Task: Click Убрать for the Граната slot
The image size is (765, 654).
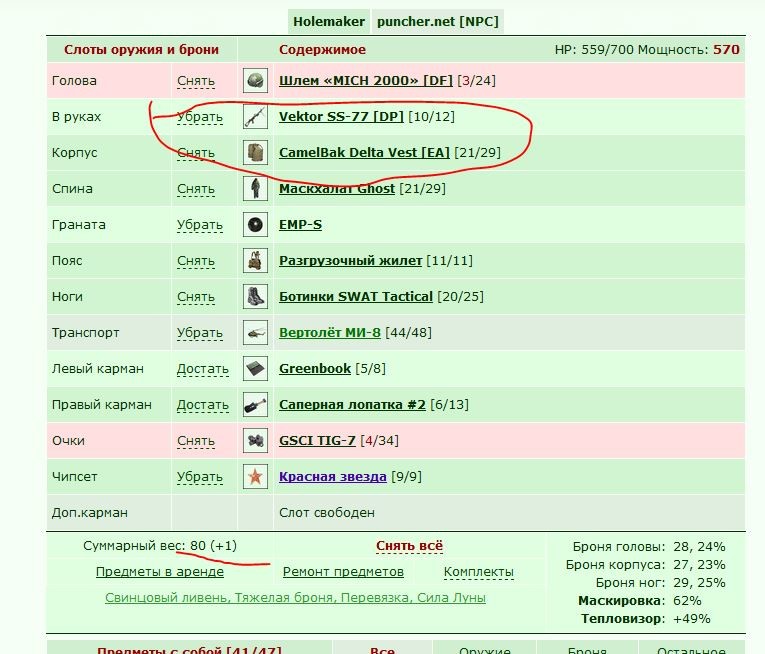Action: [200, 225]
